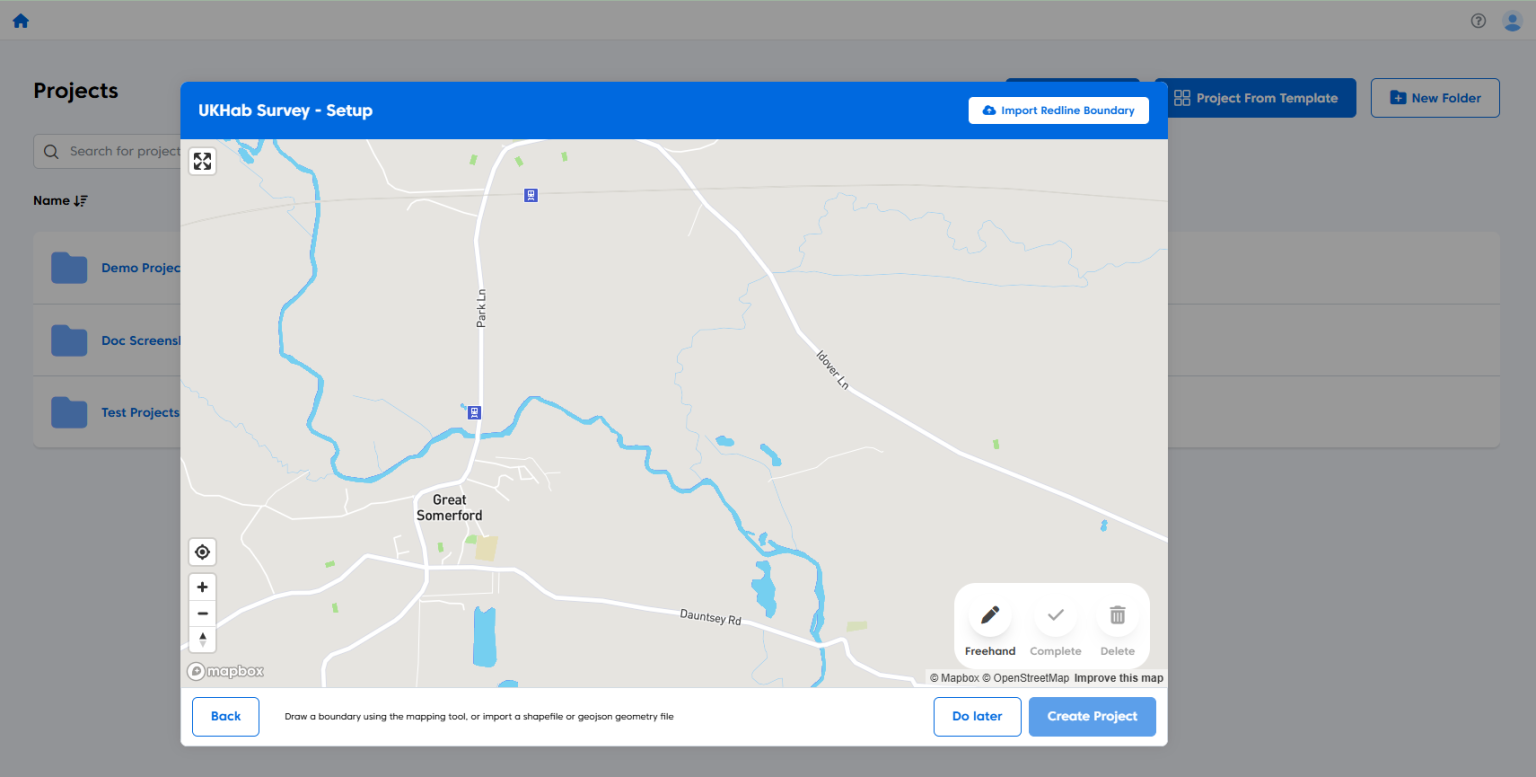Toggle the Name column sort order
The height and width of the screenshot is (777, 1536).
(61, 200)
